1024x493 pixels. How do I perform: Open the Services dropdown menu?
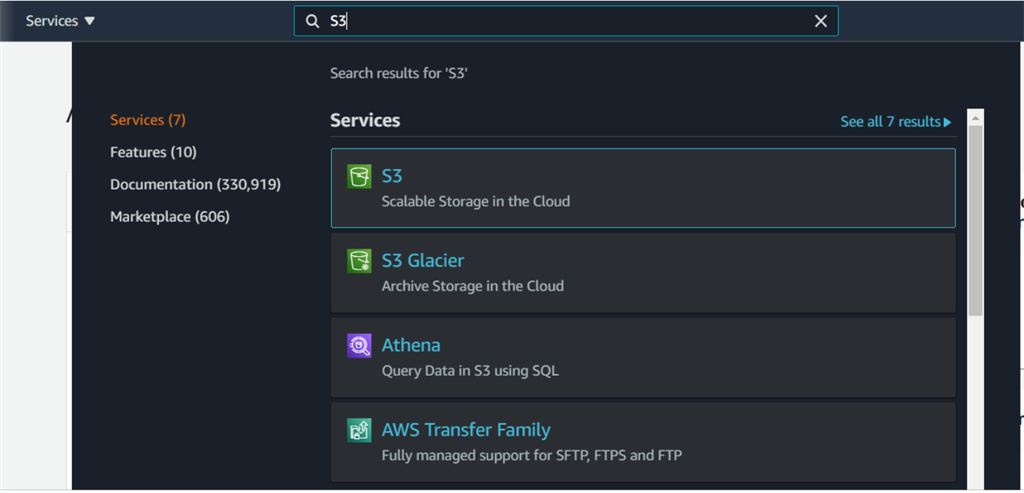pyautogui.click(x=61, y=21)
